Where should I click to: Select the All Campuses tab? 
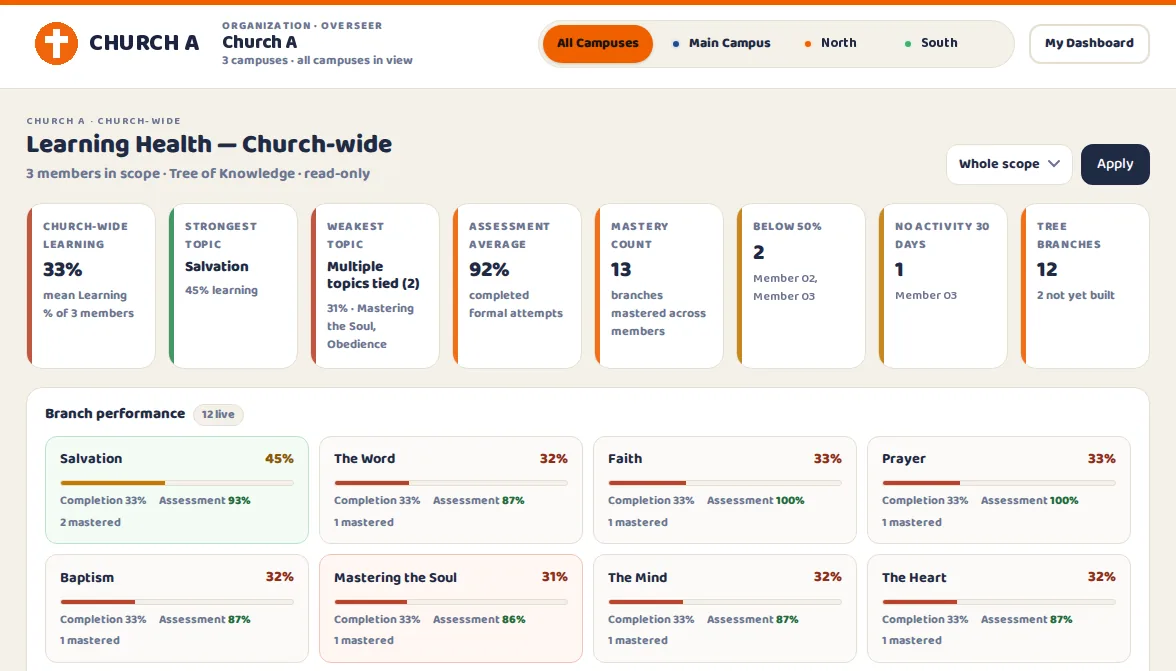pyautogui.click(x=597, y=43)
